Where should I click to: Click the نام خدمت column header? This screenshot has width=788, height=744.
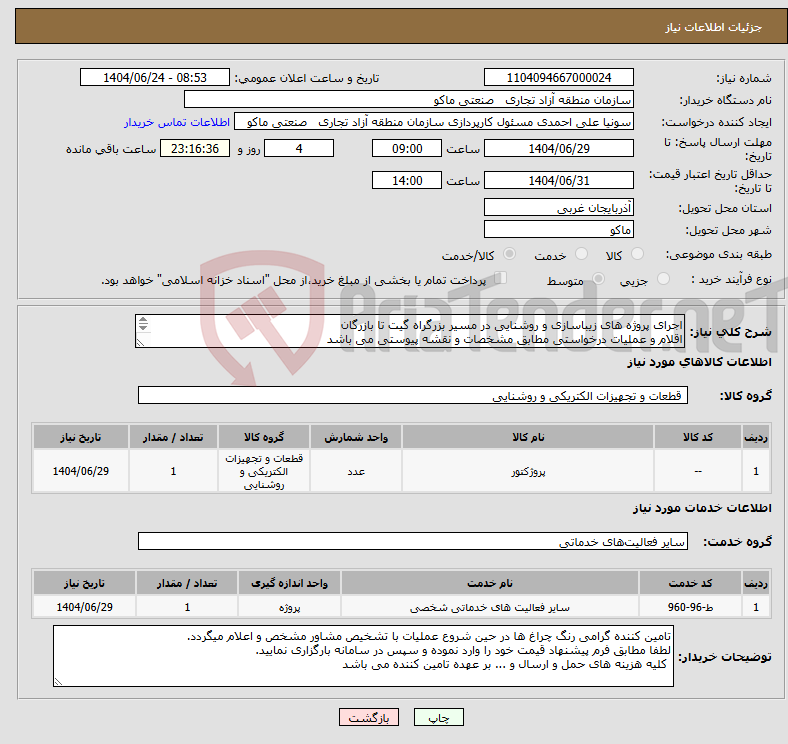pos(490,583)
